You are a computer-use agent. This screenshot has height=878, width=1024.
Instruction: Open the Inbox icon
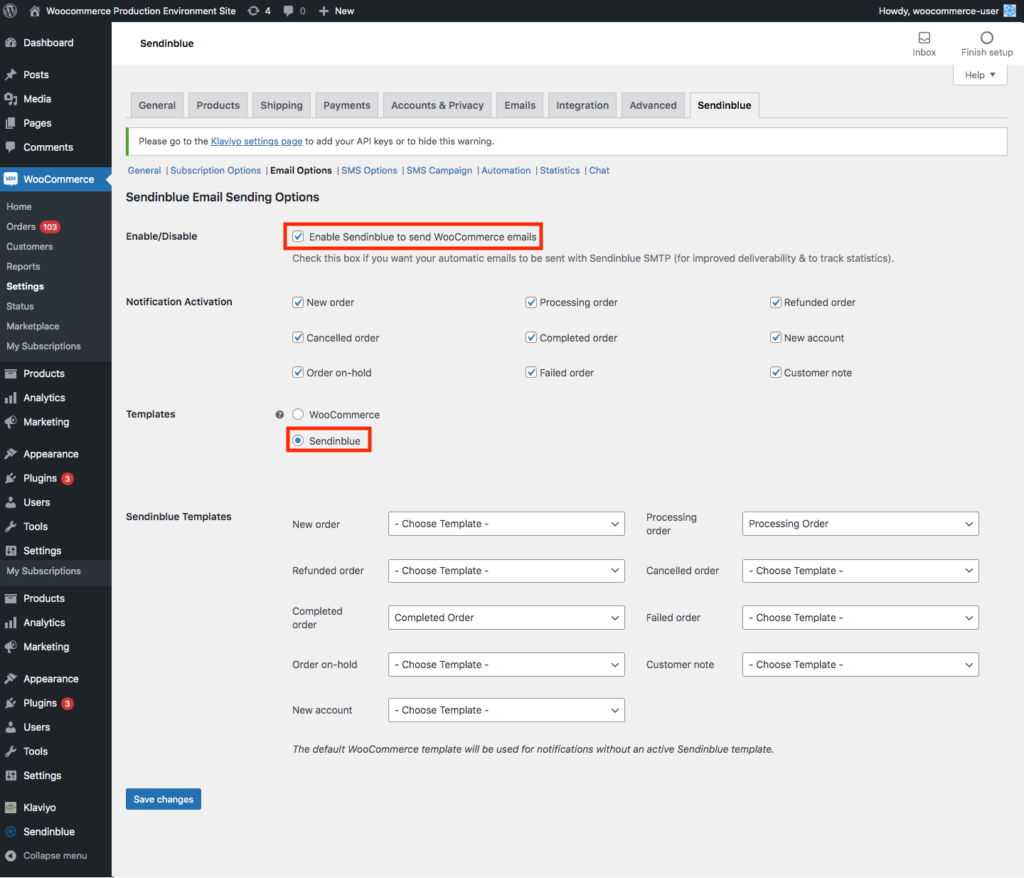[x=924, y=38]
